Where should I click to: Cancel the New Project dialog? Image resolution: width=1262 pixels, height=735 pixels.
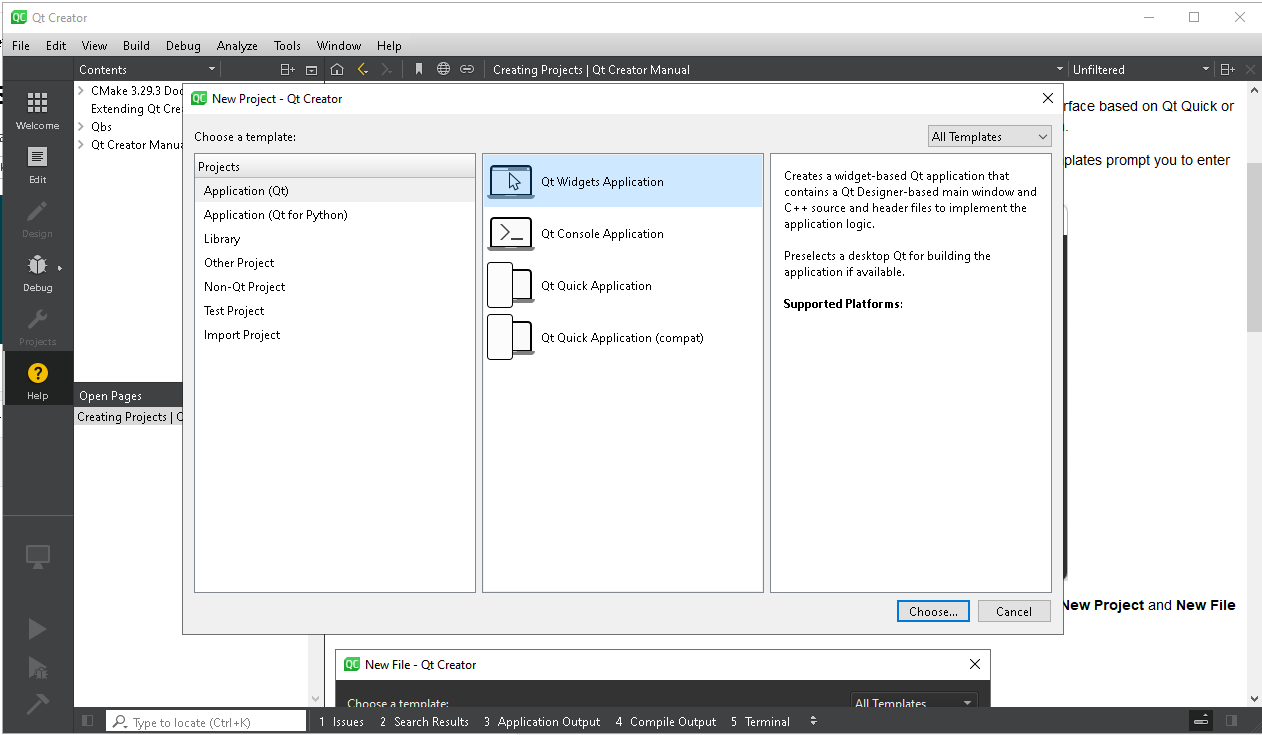pos(1013,611)
